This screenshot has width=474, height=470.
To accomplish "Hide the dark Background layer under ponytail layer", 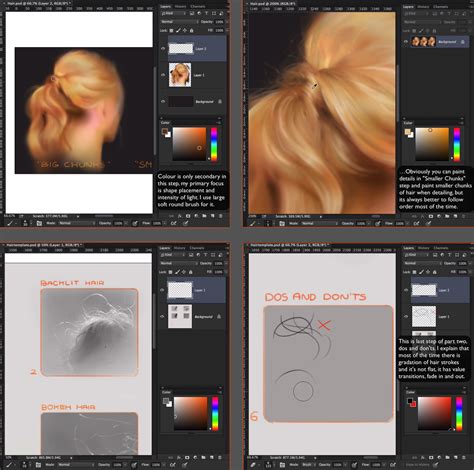I will coord(163,101).
